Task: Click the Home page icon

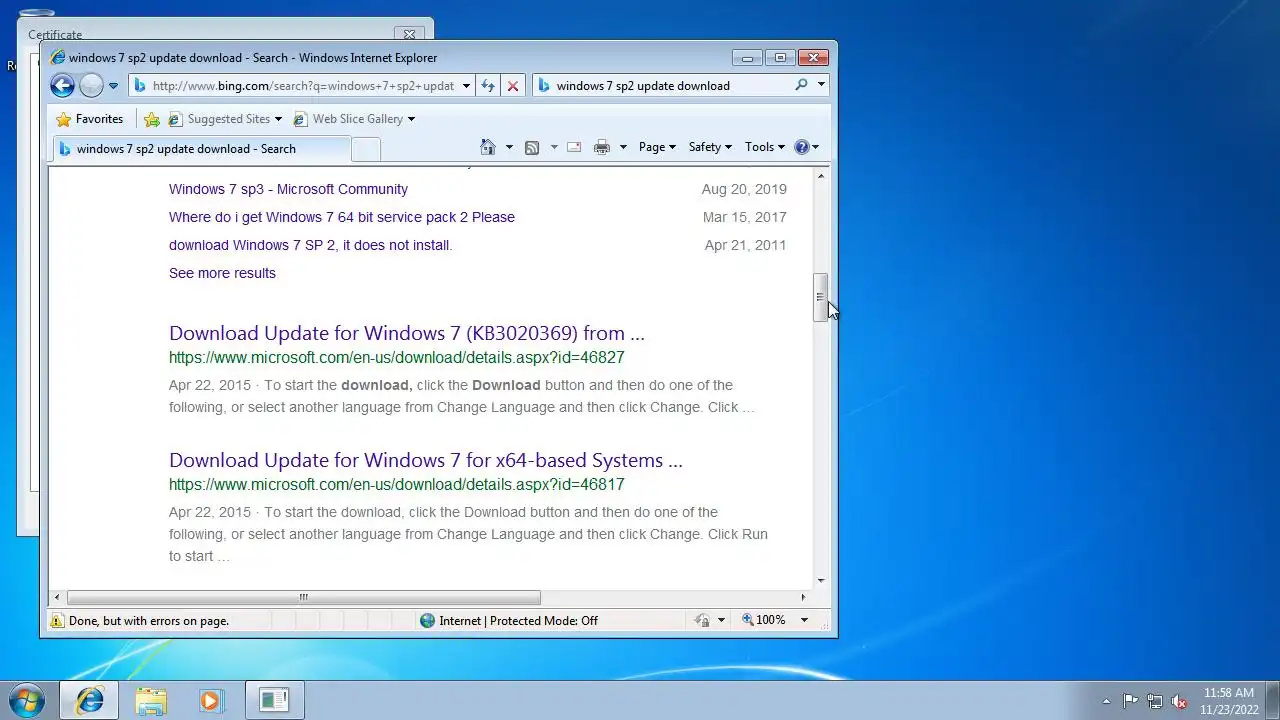Action: (x=487, y=147)
